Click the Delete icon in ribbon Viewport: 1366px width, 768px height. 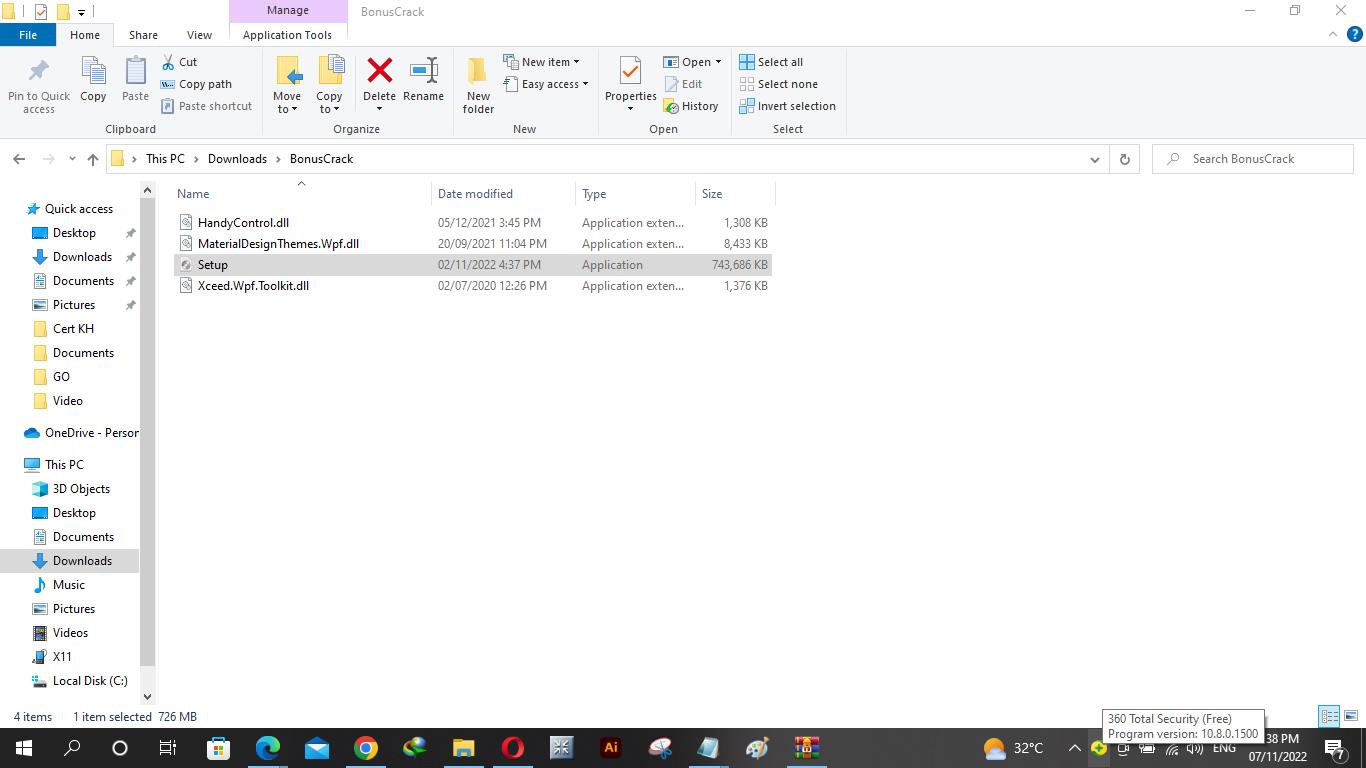[379, 72]
